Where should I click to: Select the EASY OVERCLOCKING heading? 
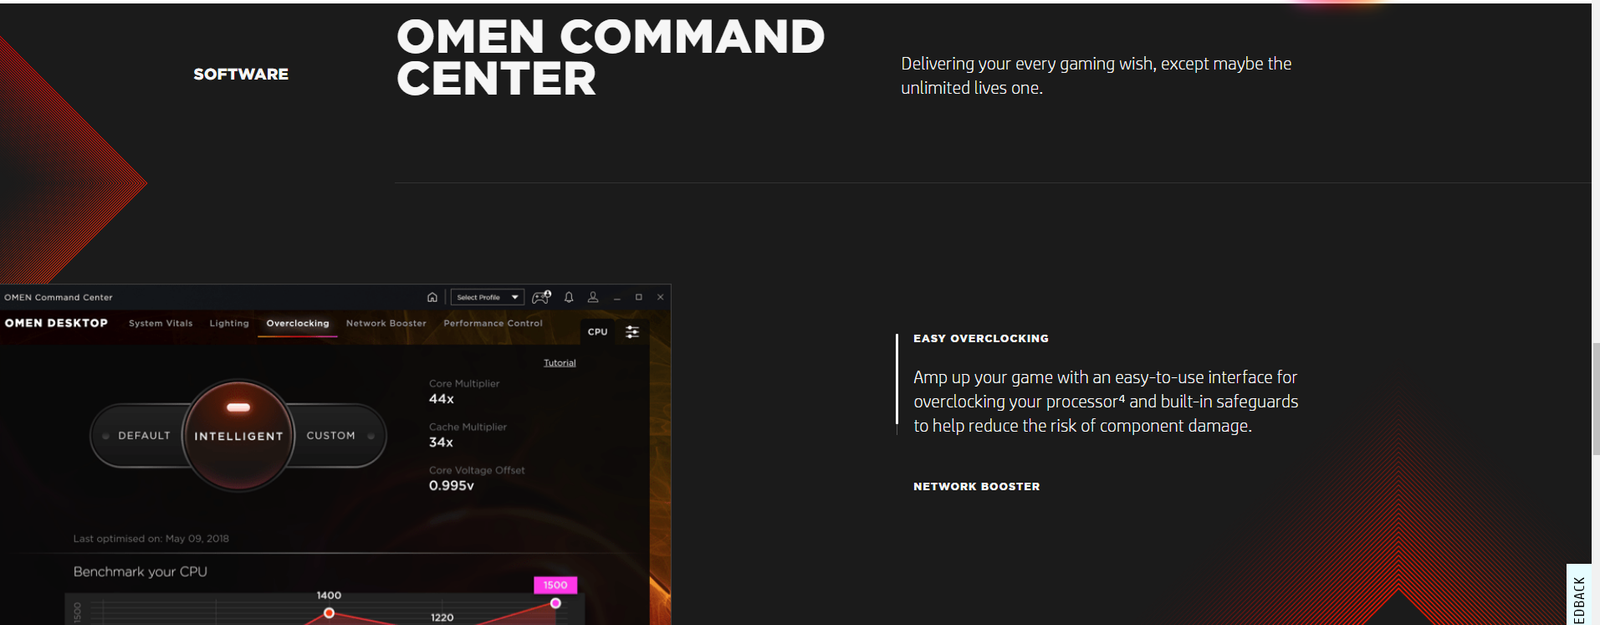[x=981, y=339]
